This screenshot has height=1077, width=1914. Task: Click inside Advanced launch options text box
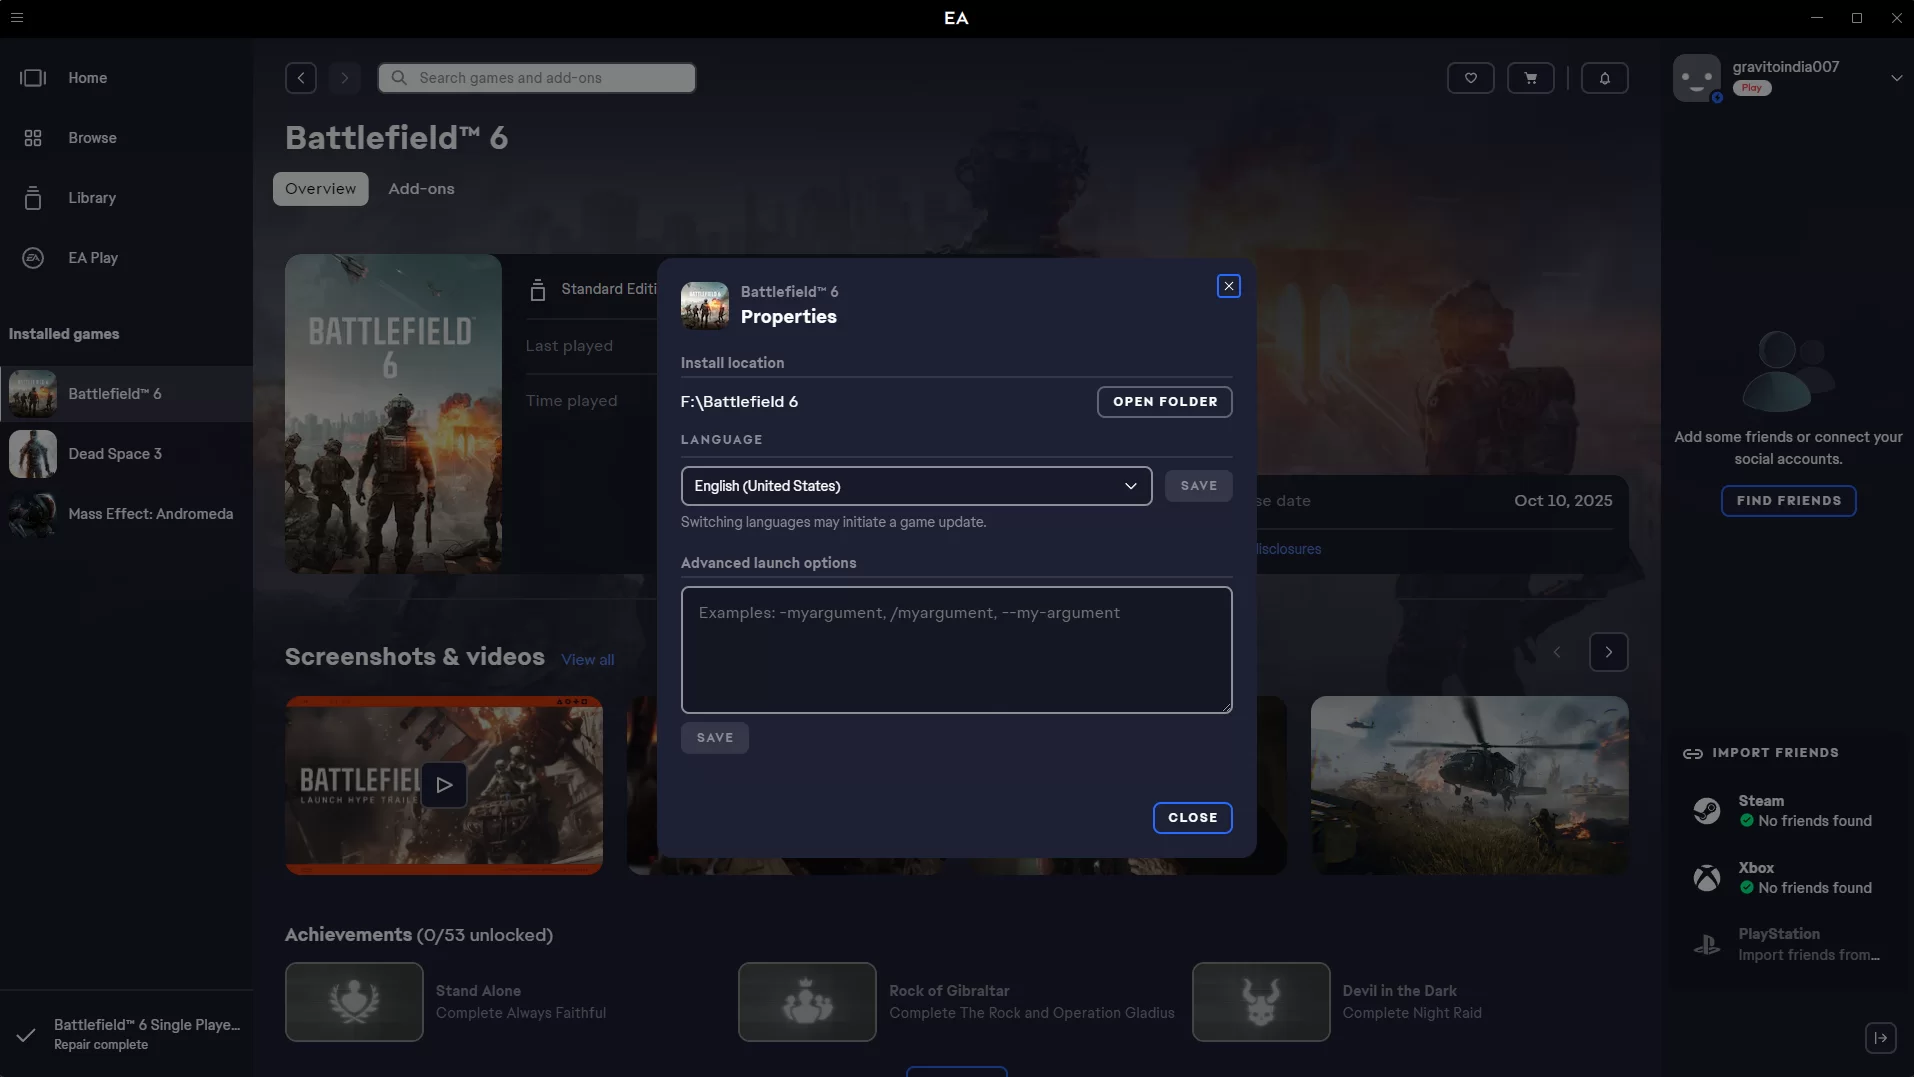pyautogui.click(x=956, y=650)
